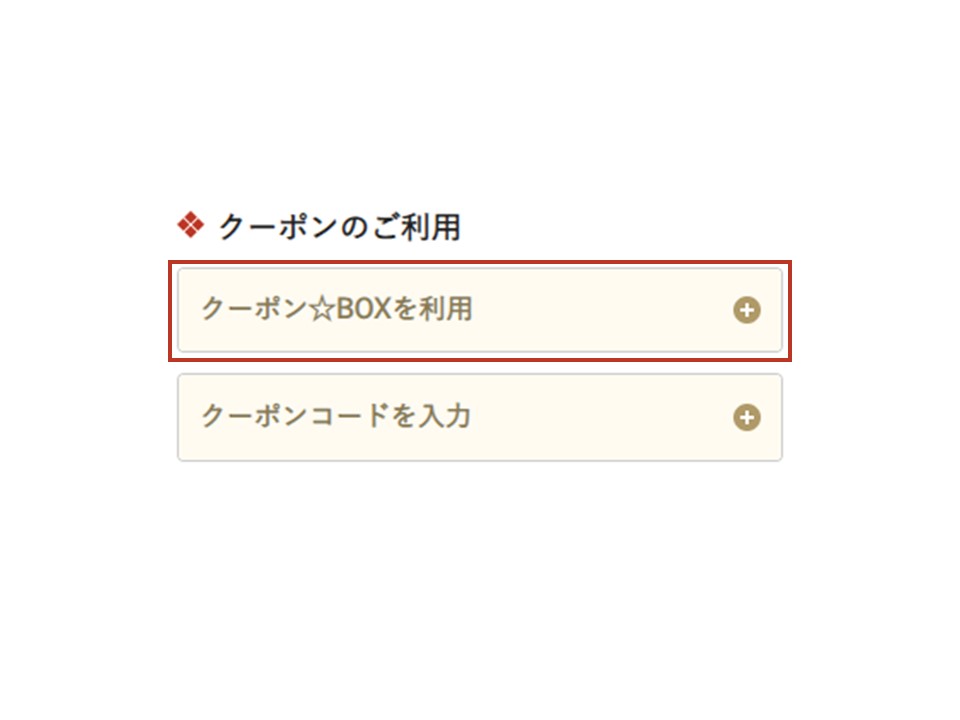This screenshot has width=960, height=720.
Task: Click the クーポン text in the first row
Action: pos(252,310)
